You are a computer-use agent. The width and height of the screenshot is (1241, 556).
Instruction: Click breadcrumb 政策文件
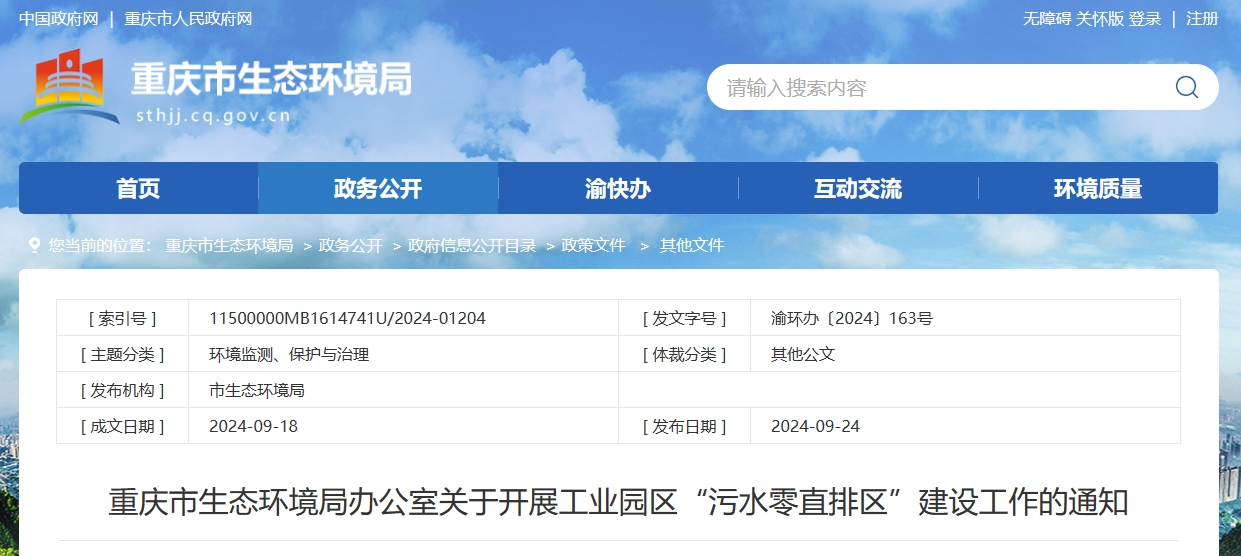point(594,245)
